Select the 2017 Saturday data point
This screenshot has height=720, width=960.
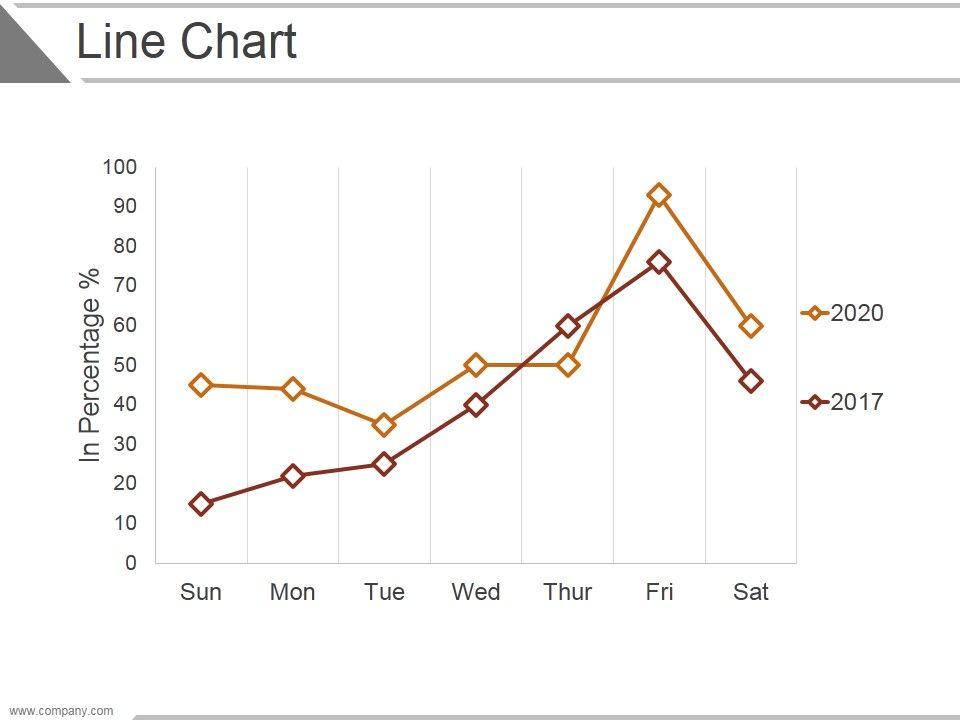click(751, 381)
